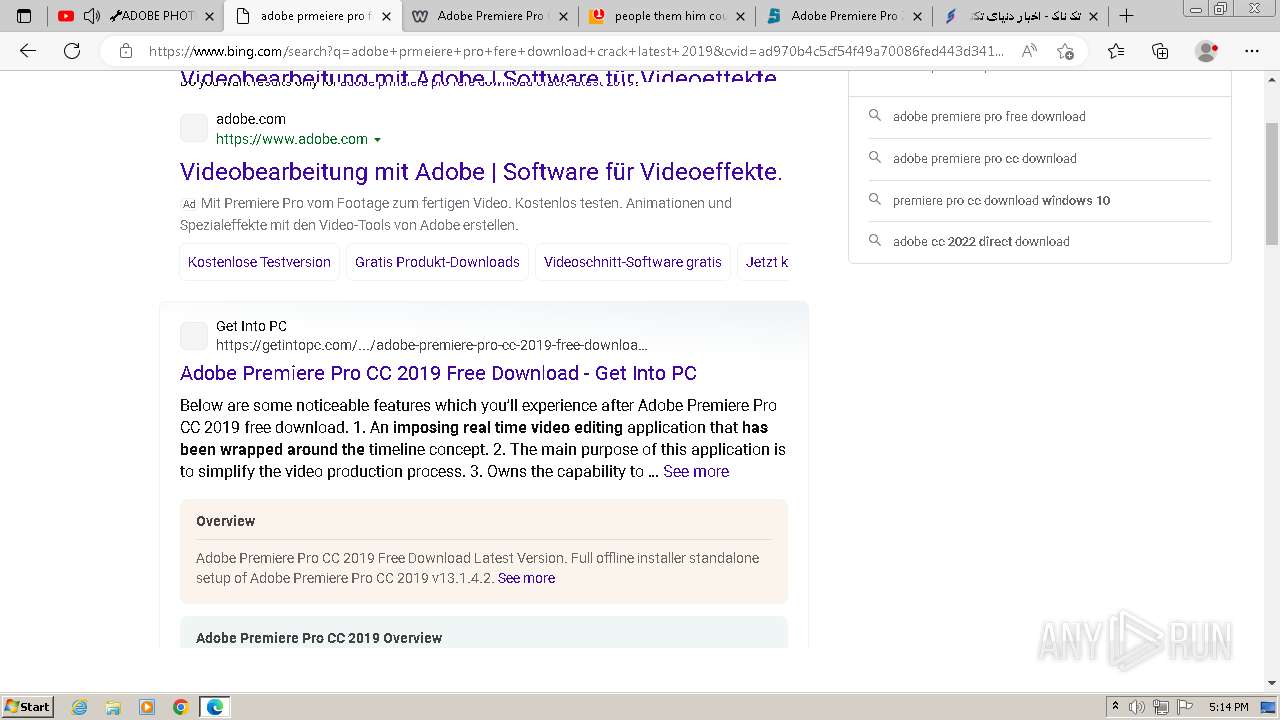Expand the adobe.com ad URL dropdown
1280x720 pixels.
tap(377, 140)
